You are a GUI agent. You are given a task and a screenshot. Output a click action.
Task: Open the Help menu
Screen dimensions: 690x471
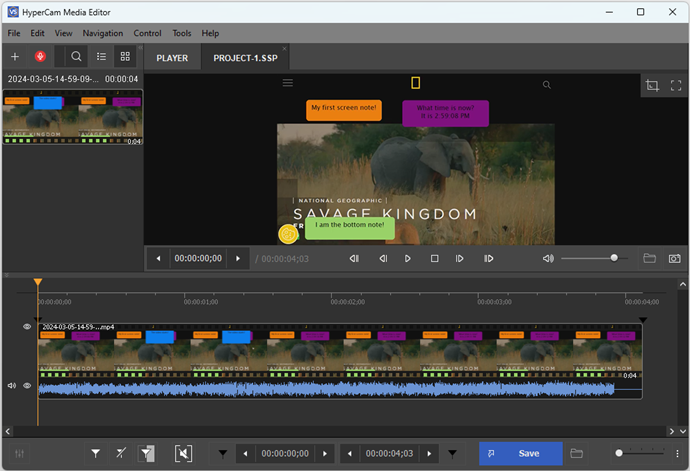point(210,33)
